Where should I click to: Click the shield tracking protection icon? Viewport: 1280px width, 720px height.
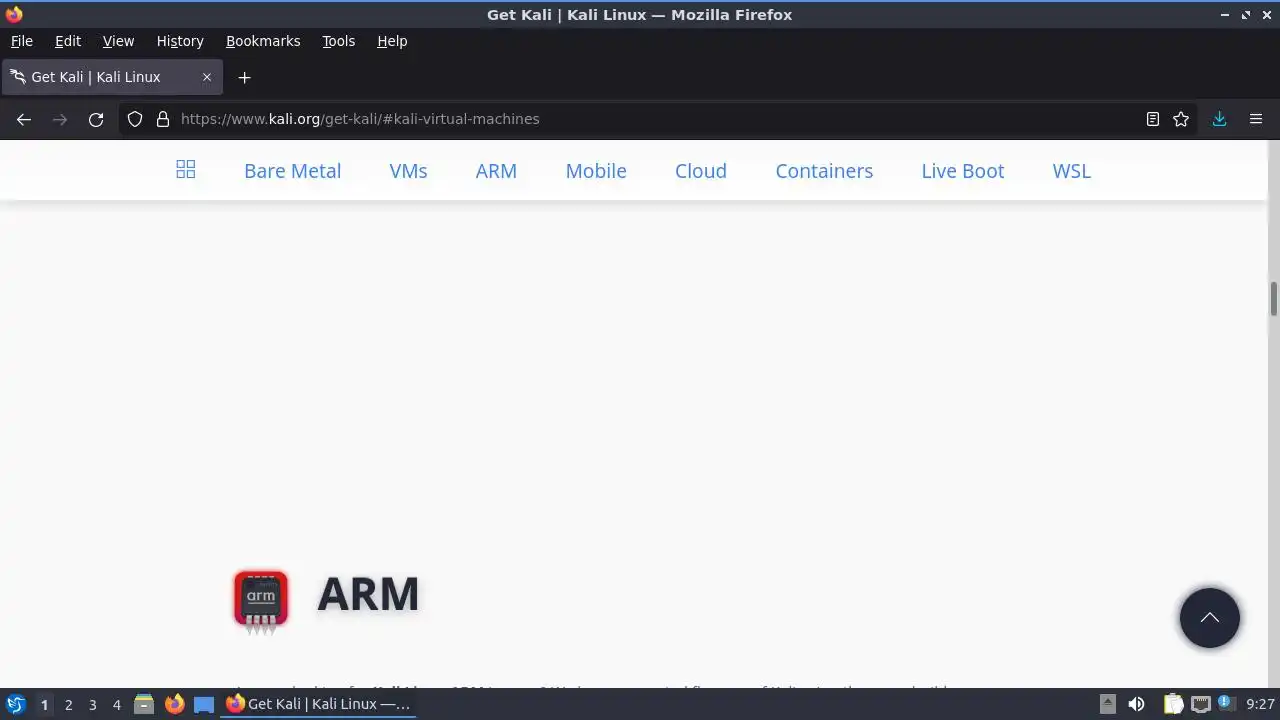(135, 119)
